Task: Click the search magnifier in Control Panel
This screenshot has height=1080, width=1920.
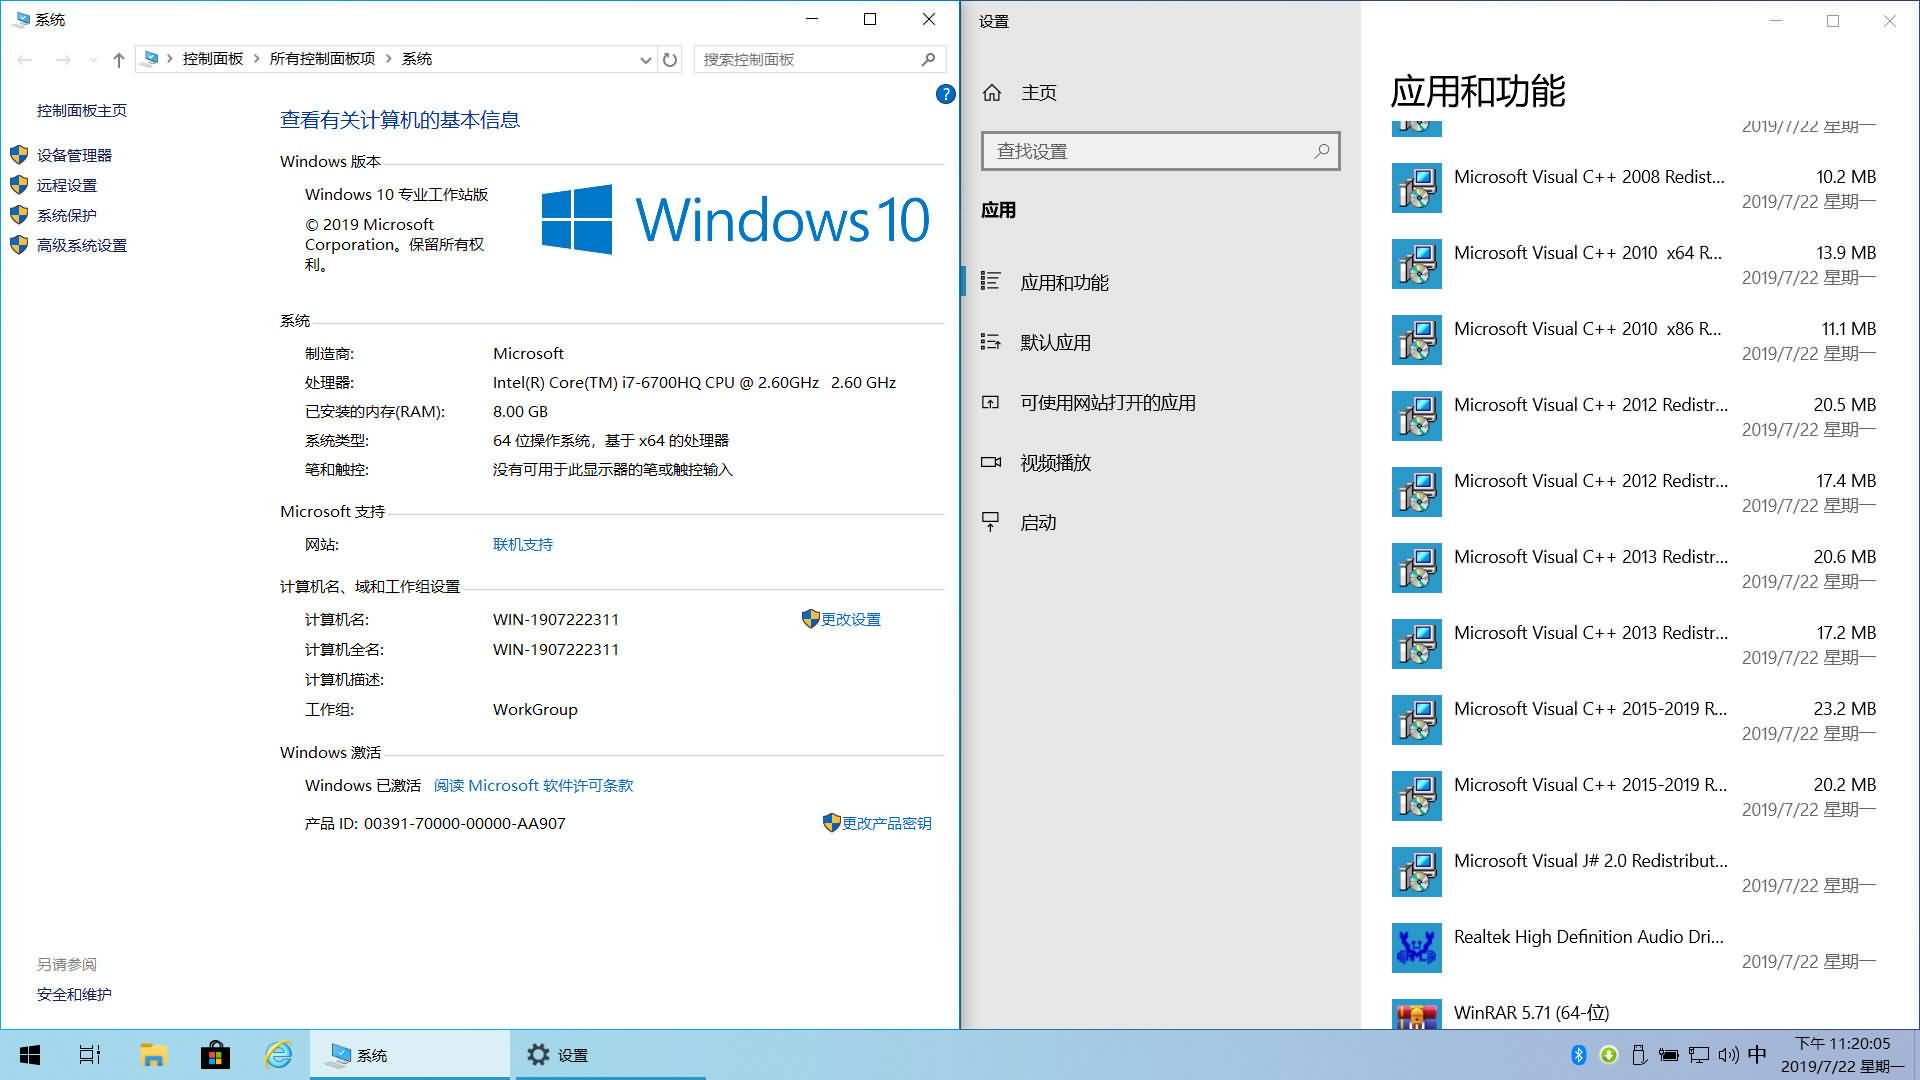Action: point(928,59)
